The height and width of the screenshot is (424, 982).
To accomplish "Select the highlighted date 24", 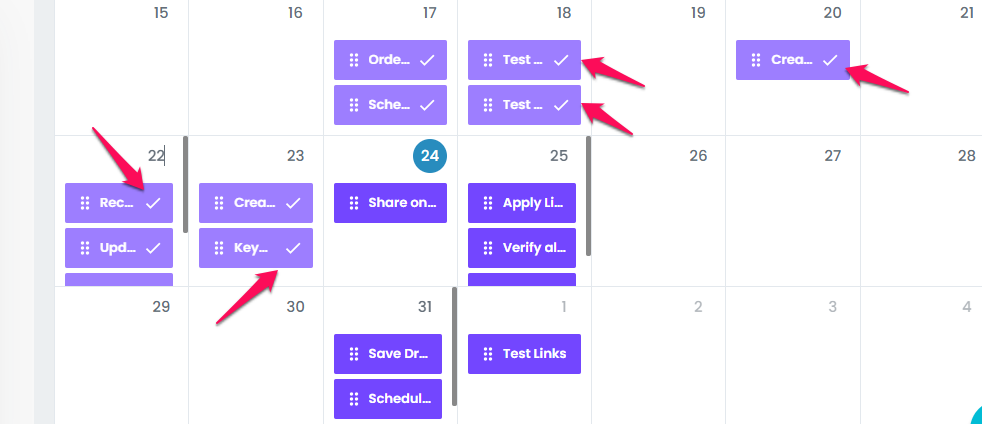I will 430,156.
